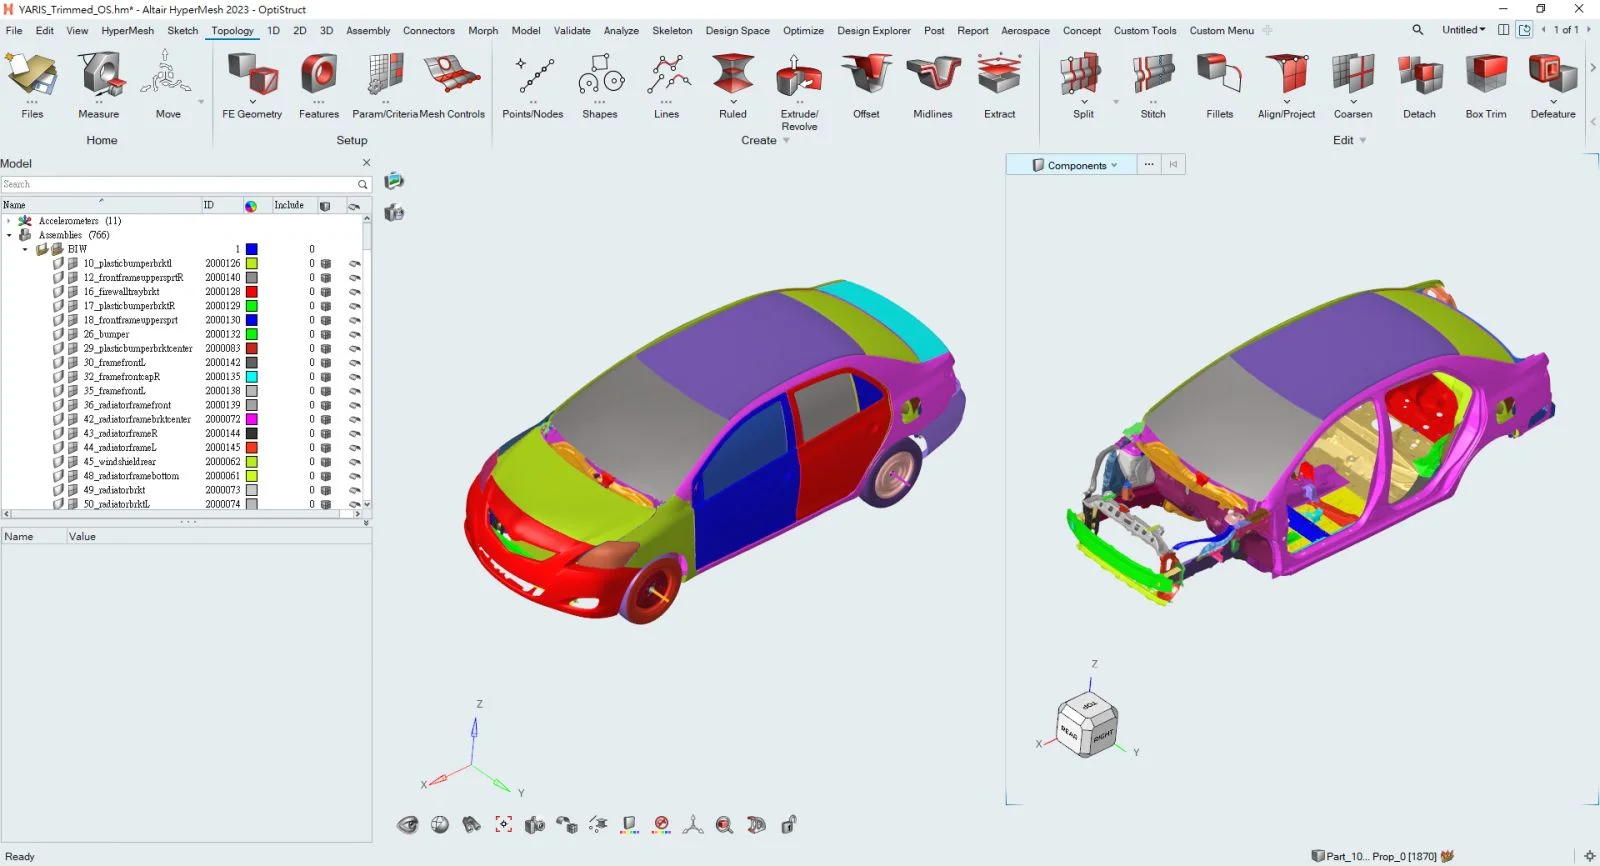
Task: Open the Components selector dropdown
Action: [1075, 165]
